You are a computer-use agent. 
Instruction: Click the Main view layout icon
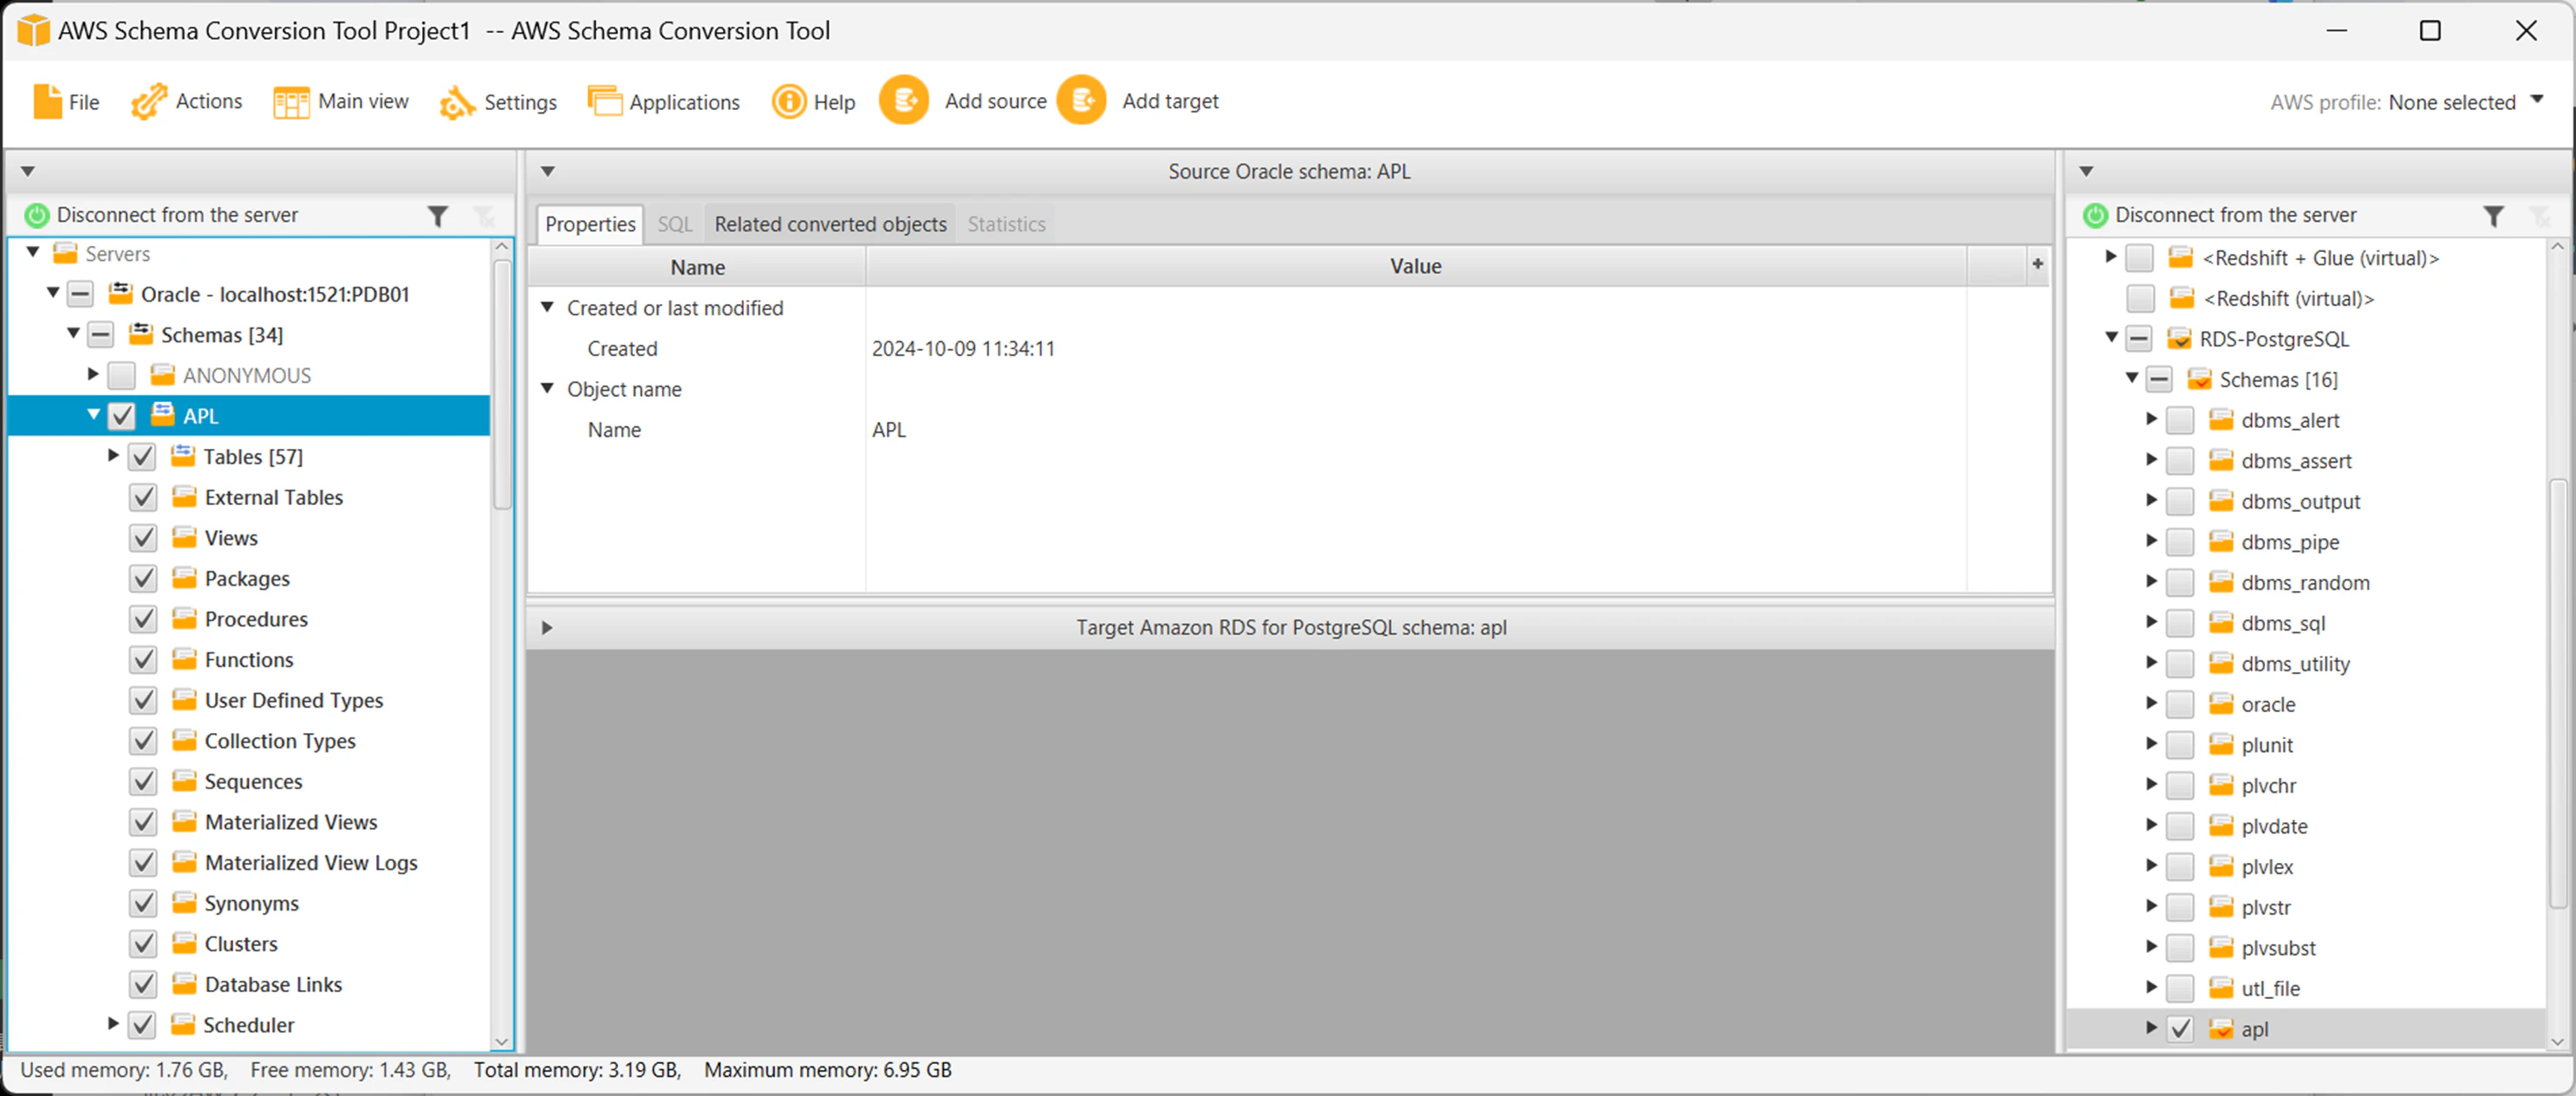pyautogui.click(x=291, y=102)
